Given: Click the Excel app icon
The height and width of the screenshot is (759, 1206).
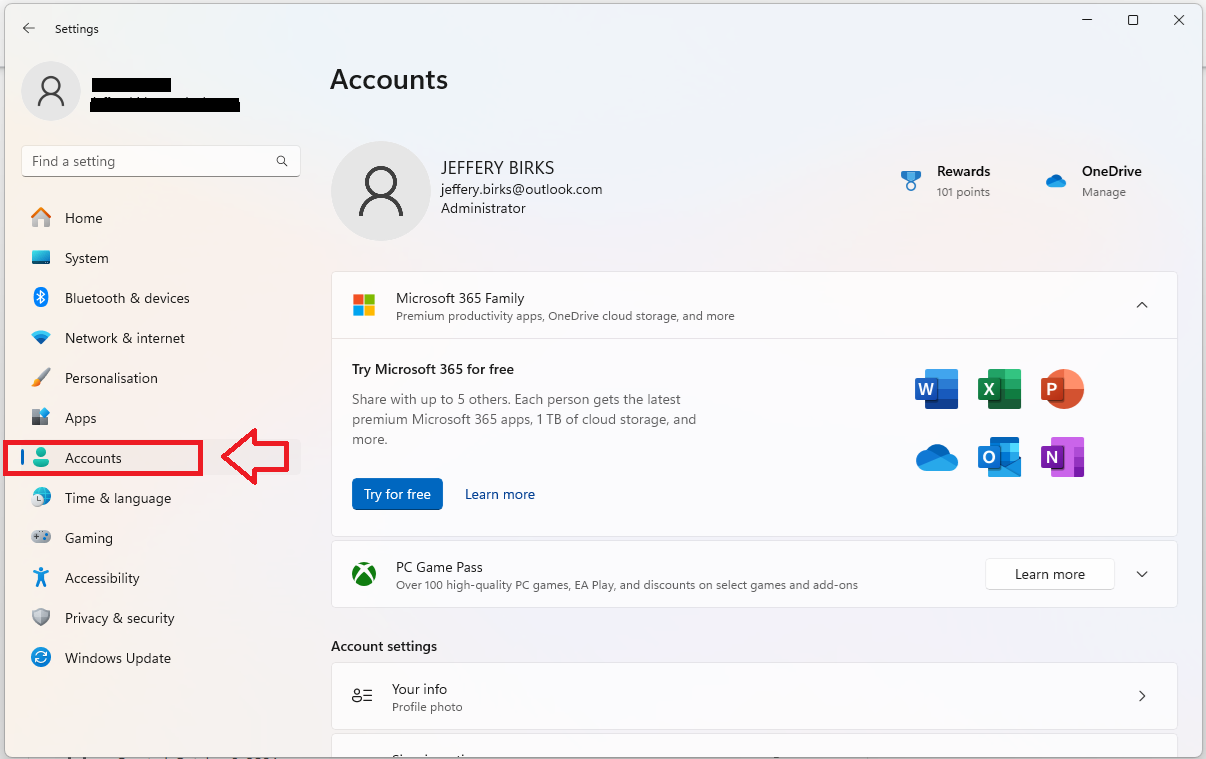Looking at the screenshot, I should (999, 389).
